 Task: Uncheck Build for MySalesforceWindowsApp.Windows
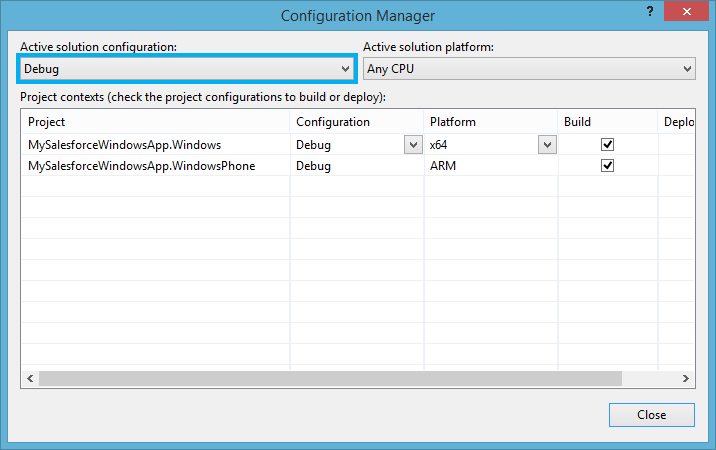(x=607, y=144)
